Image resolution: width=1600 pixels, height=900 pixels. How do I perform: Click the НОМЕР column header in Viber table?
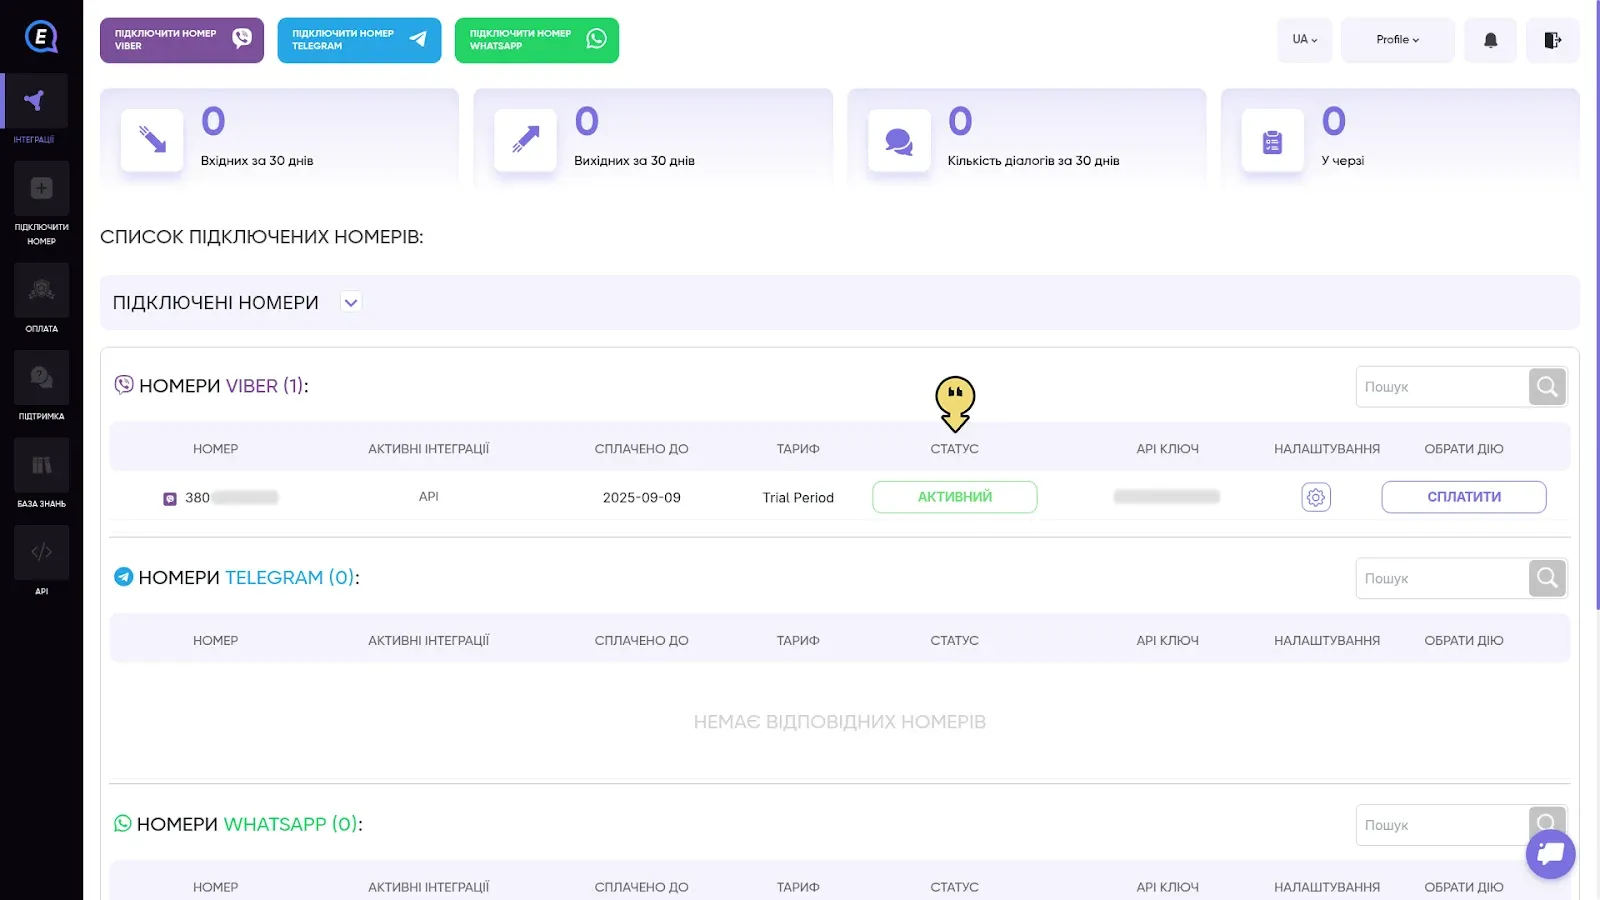(216, 449)
